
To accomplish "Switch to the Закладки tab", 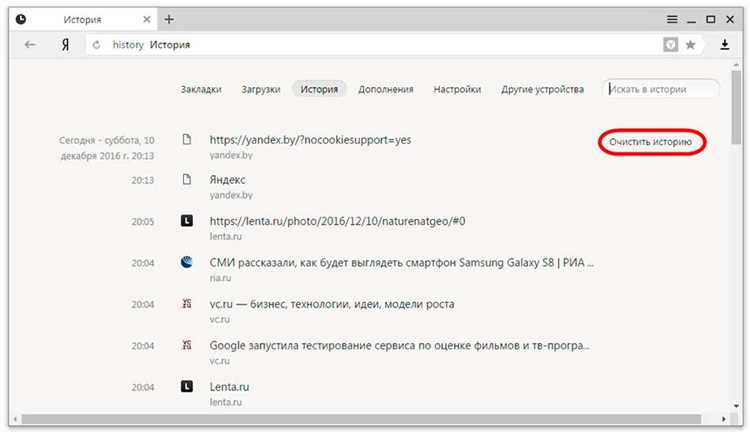I will pyautogui.click(x=201, y=89).
